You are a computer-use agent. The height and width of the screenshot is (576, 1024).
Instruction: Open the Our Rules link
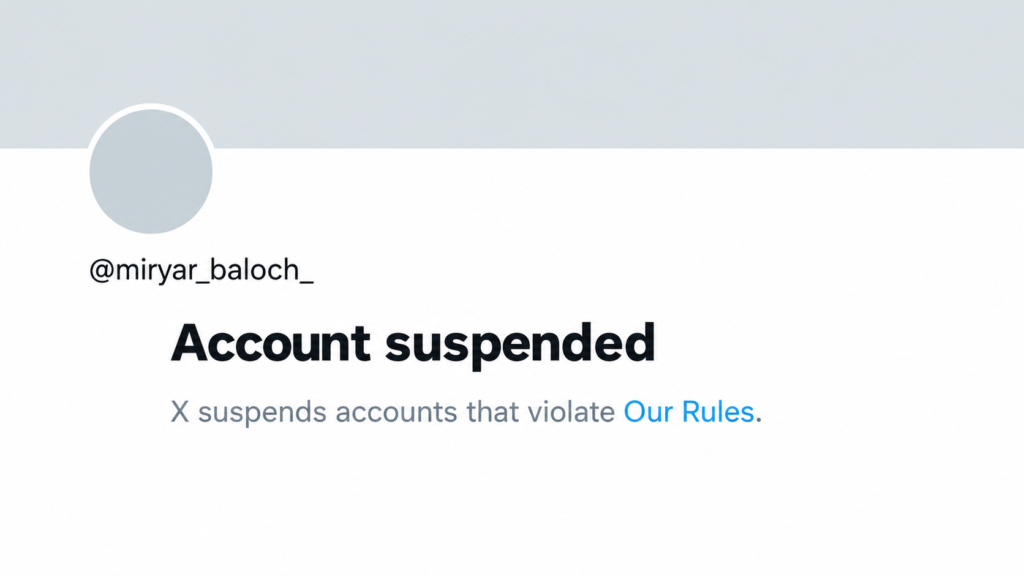689,412
